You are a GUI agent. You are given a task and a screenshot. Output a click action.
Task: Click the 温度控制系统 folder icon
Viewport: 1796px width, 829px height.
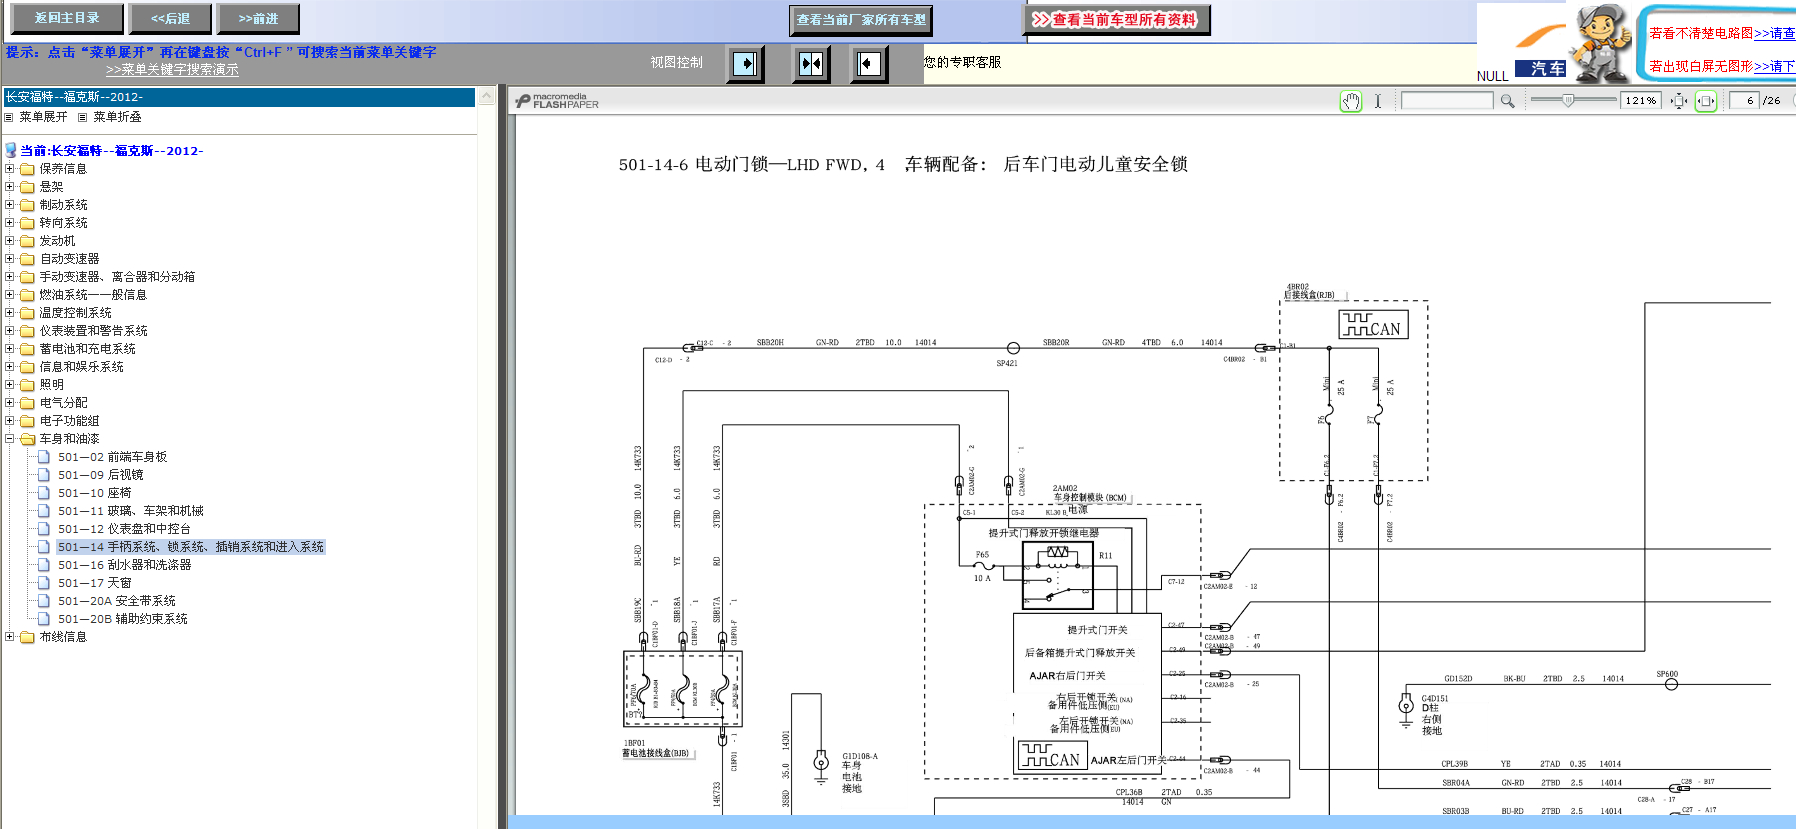coord(28,313)
